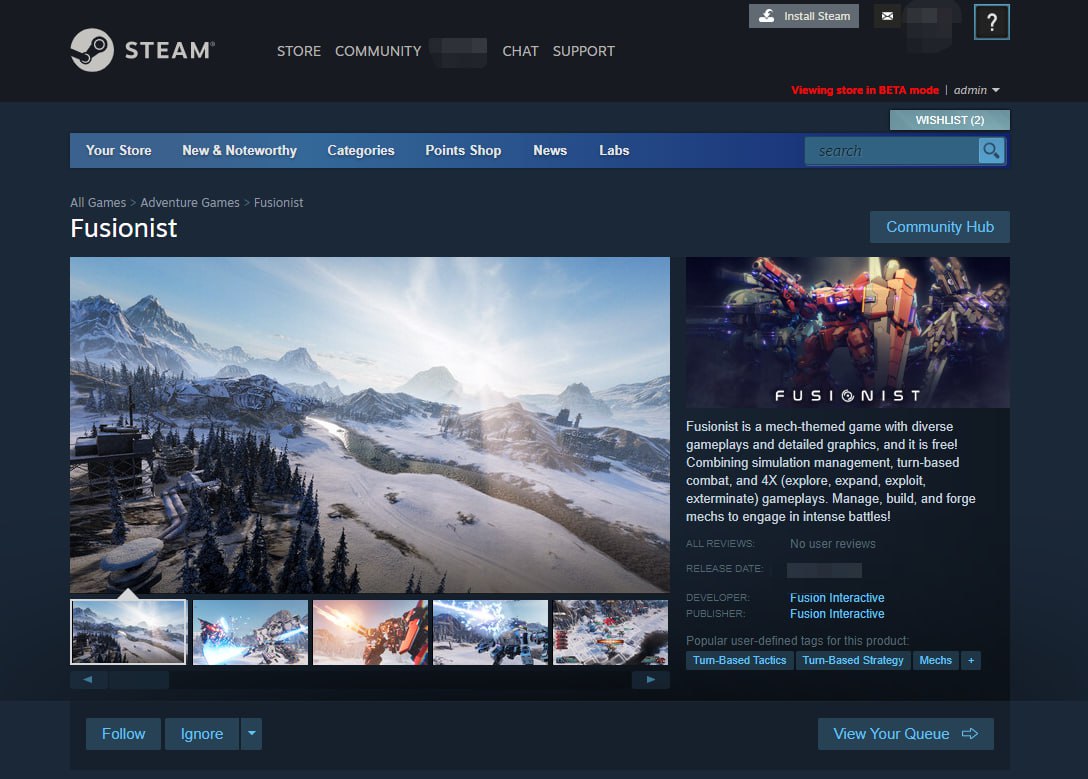Screen dimensions: 1088x779
Task: Click View Your Queue button
Action: 906,733
